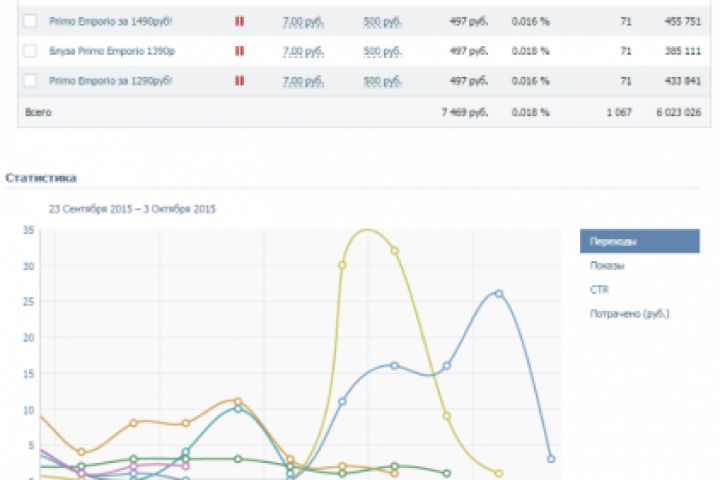Tick checkbox for Primo Emporio за 1290руб!

[x=30, y=81]
